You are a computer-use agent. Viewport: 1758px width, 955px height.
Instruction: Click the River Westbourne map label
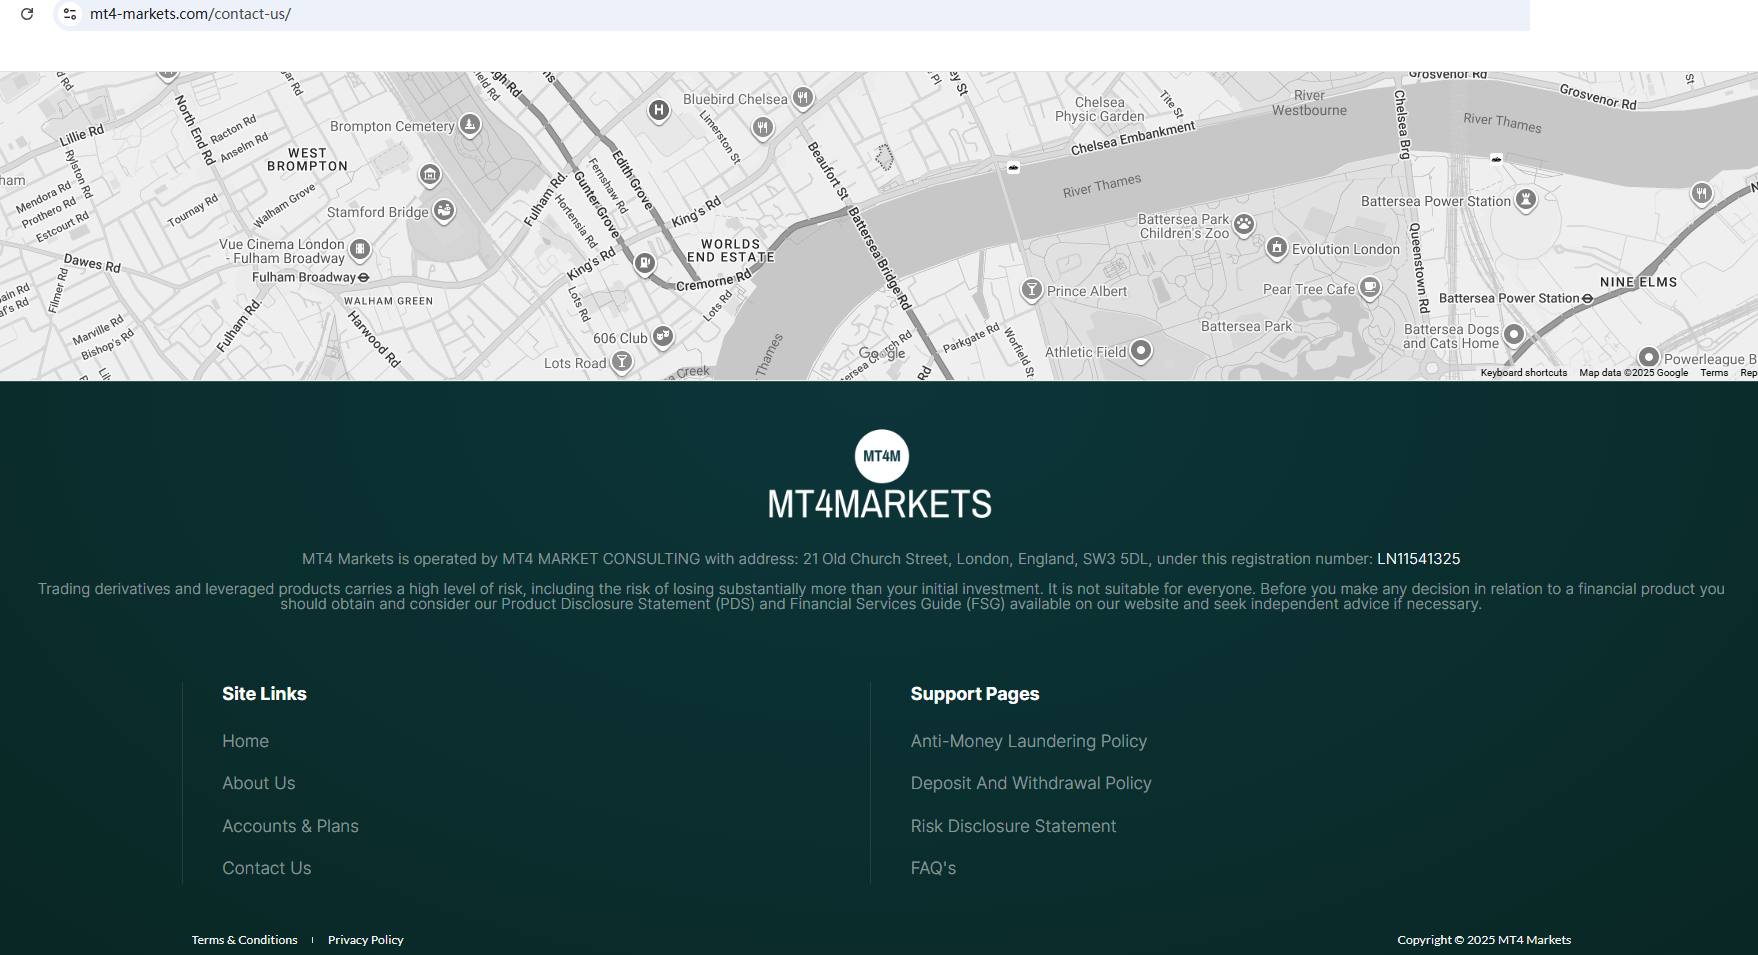tap(1309, 103)
